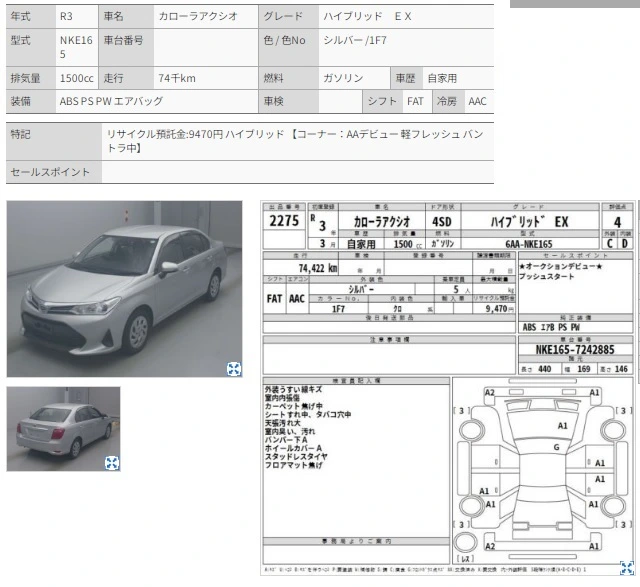Select the mileage value 74千km
Screen dimensions: 640x587
pyautogui.click(x=177, y=78)
